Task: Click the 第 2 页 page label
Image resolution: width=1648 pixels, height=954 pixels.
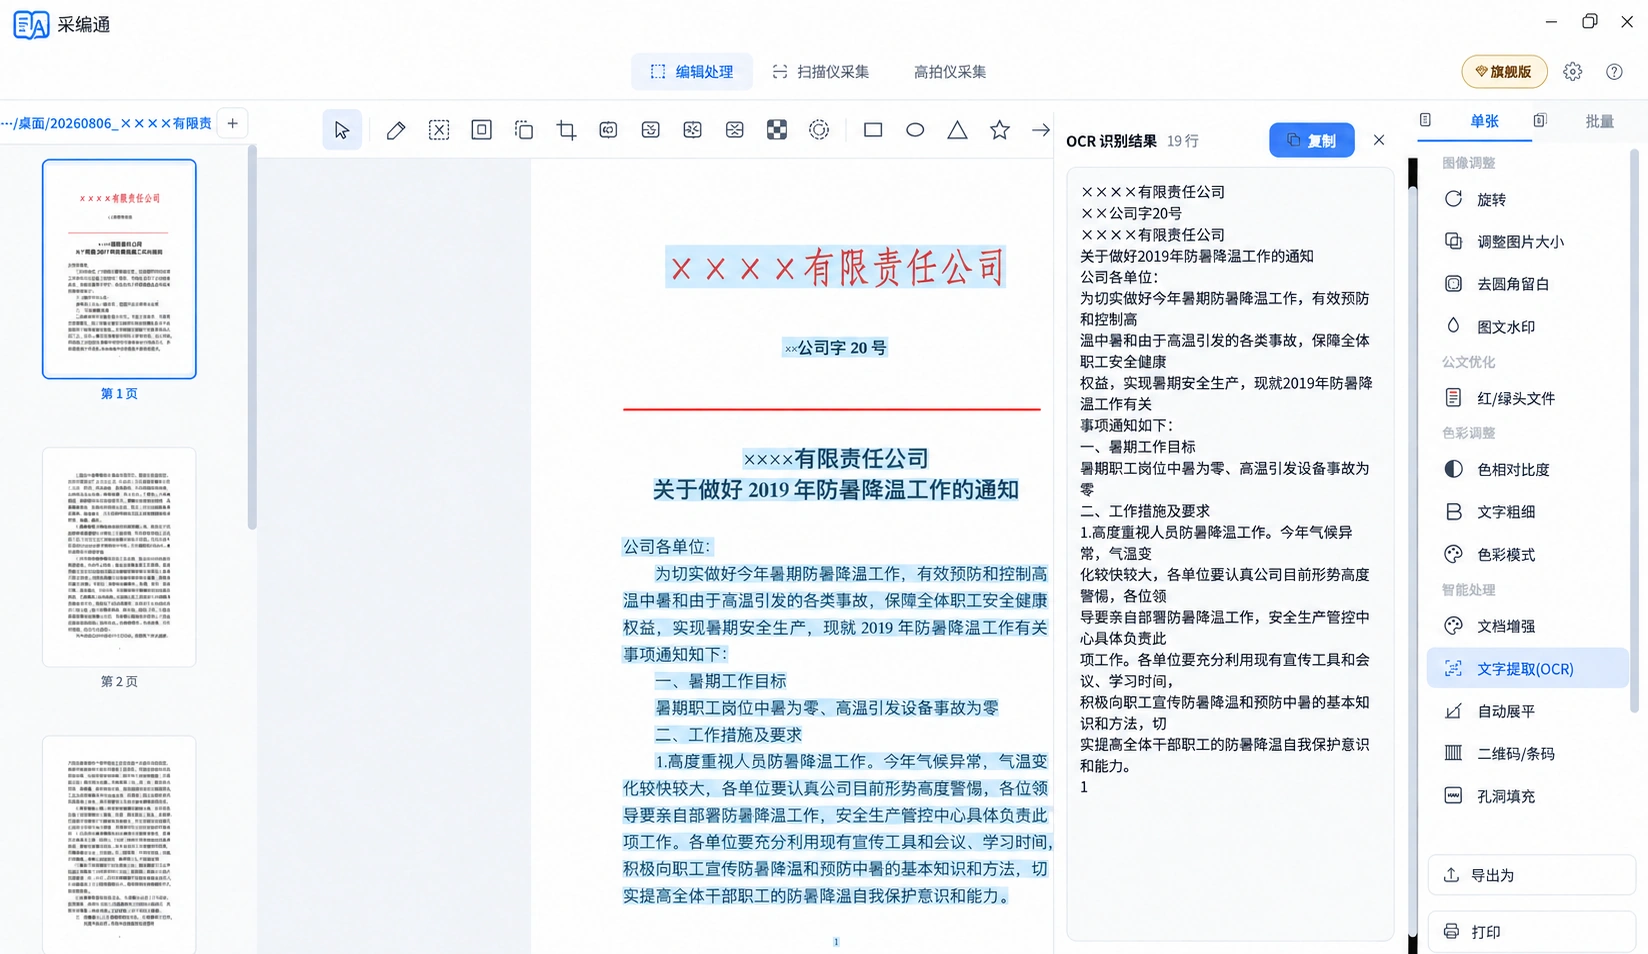Action: pyautogui.click(x=119, y=682)
